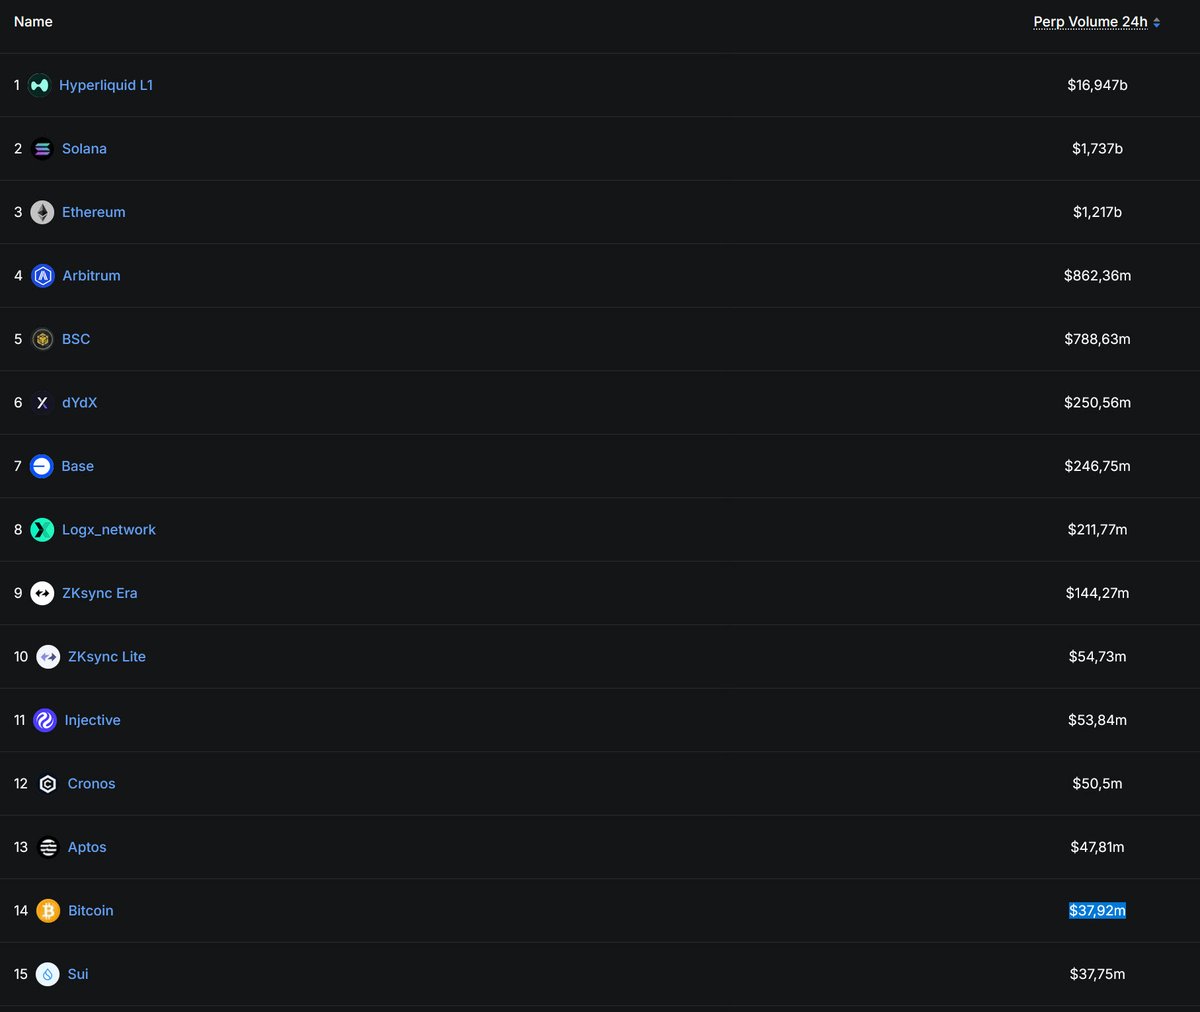The height and width of the screenshot is (1012, 1200).
Task: Click the $144,27m volume value
Action: 1097,593
